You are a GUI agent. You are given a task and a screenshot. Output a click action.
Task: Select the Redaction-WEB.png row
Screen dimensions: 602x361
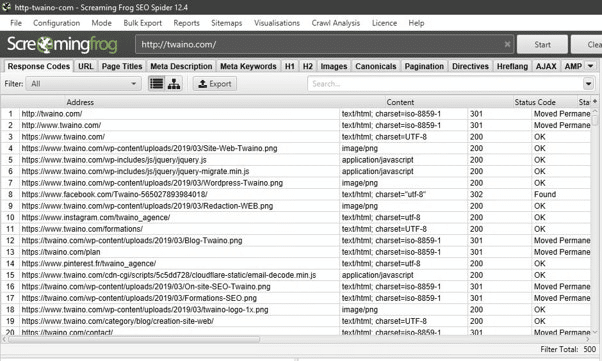pos(296,206)
